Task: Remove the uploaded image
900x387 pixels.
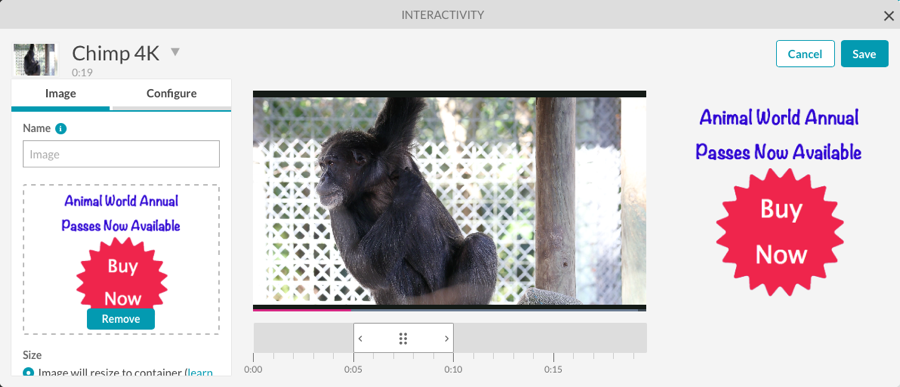Action: point(121,319)
